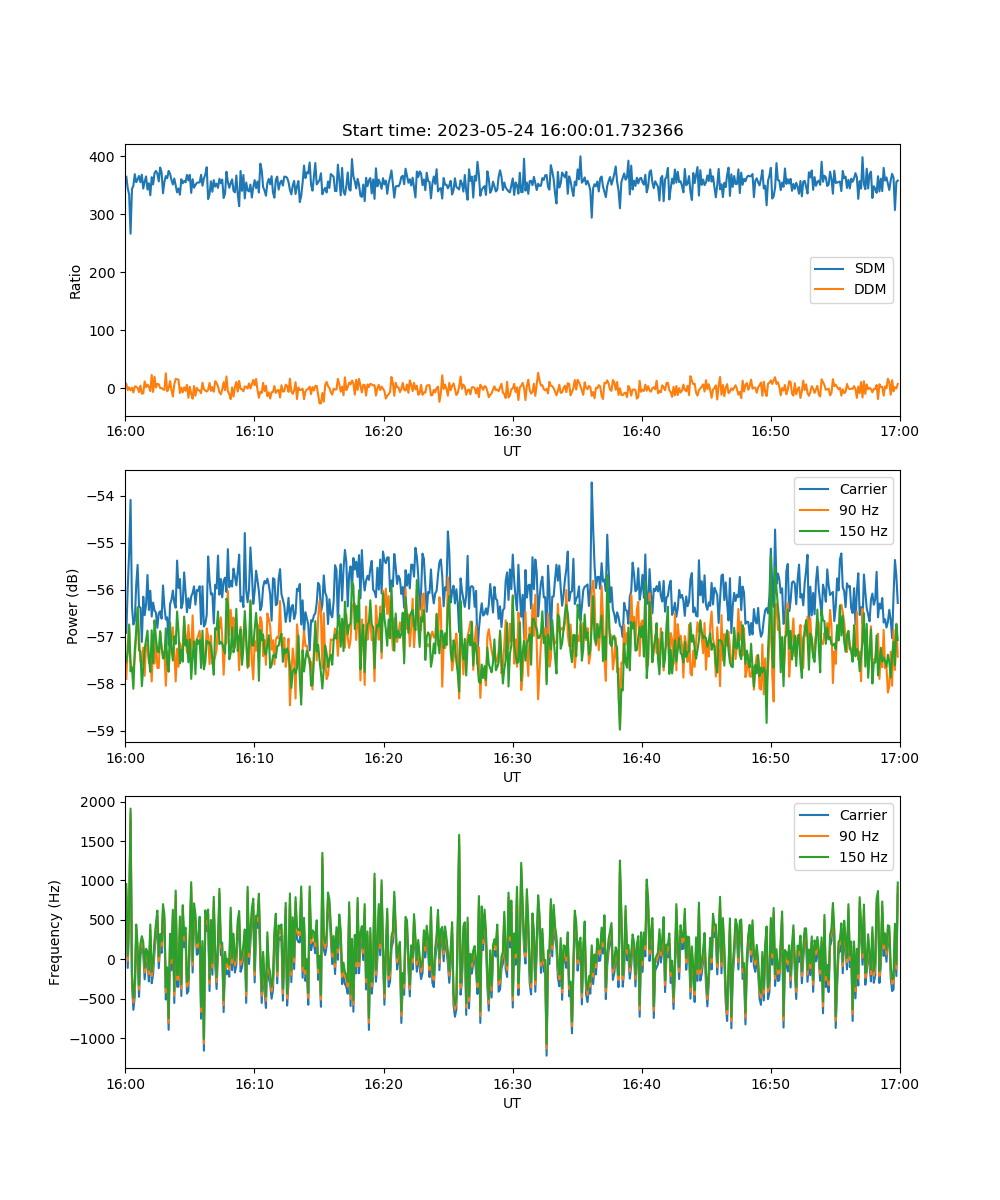This screenshot has height=1200, width=1000.
Task: Click green 150 Hz line sample in Power legend
Action: [x=815, y=532]
